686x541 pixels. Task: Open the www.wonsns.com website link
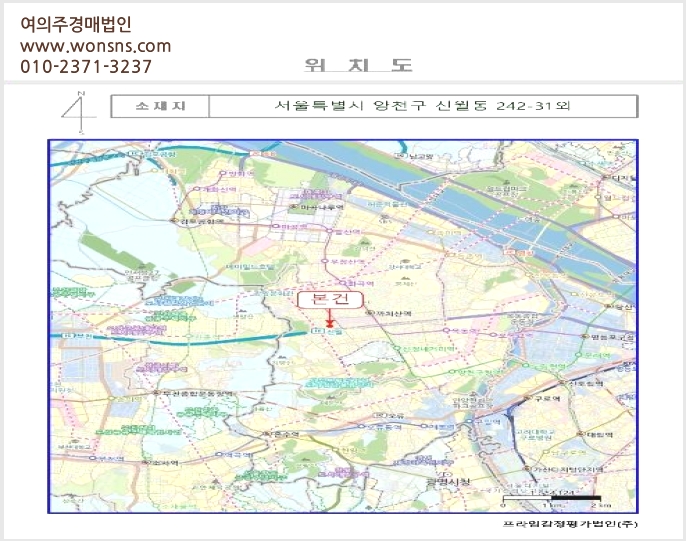click(95, 46)
